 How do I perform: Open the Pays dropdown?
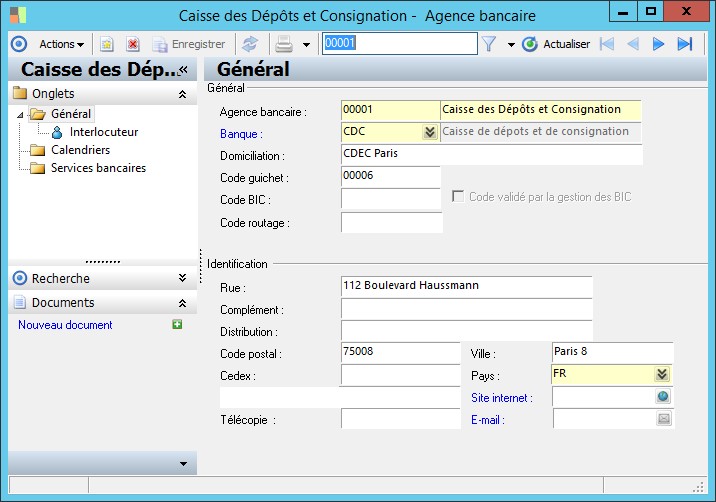point(662,374)
